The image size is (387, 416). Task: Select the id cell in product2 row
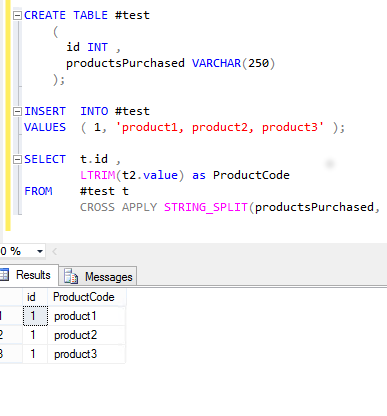click(x=35, y=335)
